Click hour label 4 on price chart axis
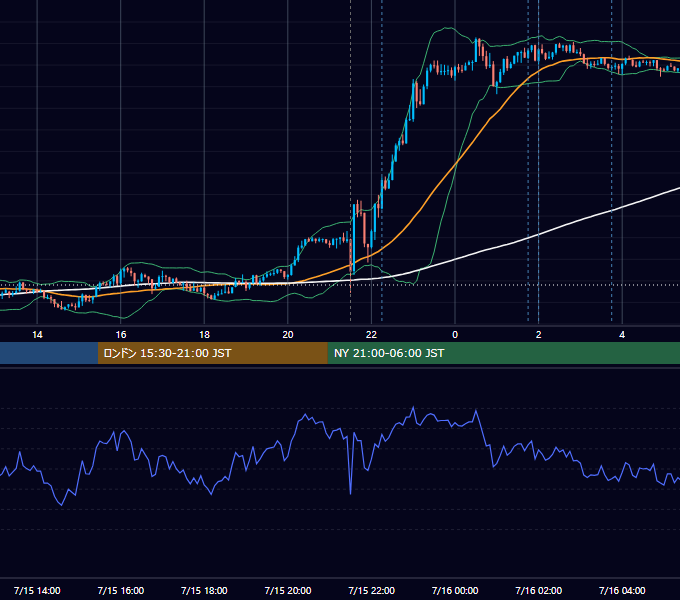This screenshot has height=600, width=680. (x=622, y=335)
